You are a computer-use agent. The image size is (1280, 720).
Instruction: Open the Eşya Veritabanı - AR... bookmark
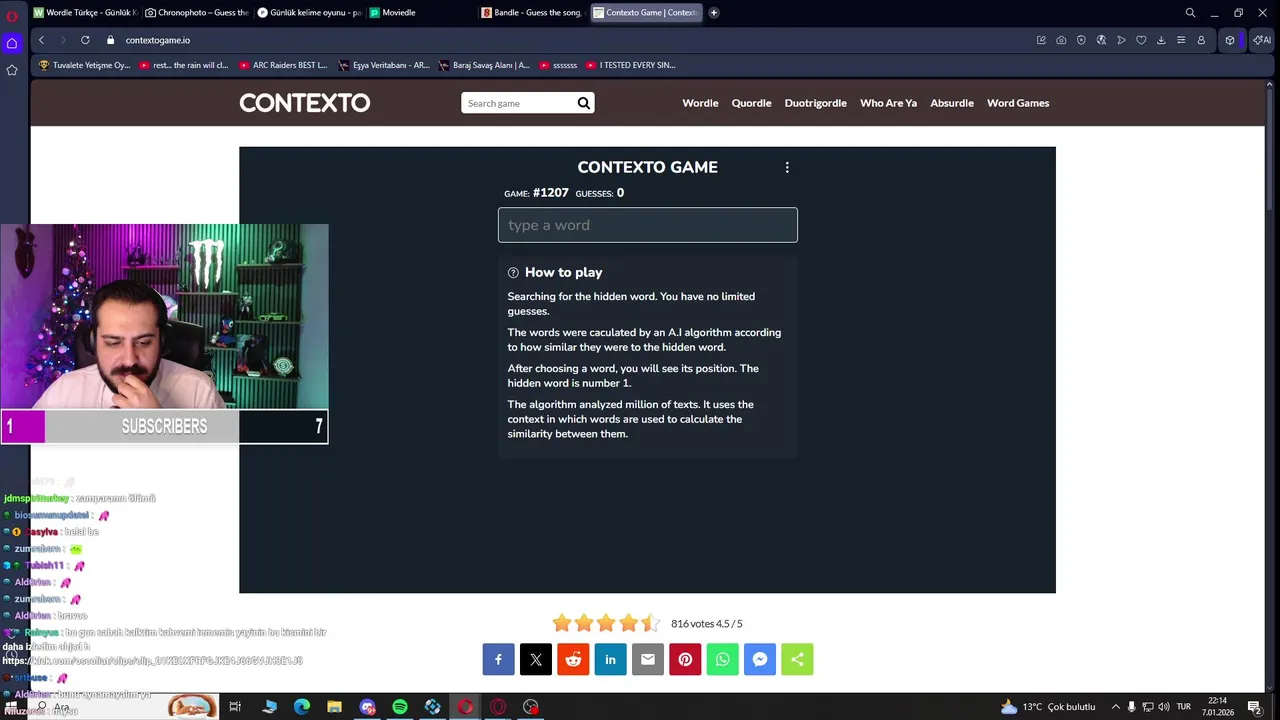pyautogui.click(x=384, y=65)
